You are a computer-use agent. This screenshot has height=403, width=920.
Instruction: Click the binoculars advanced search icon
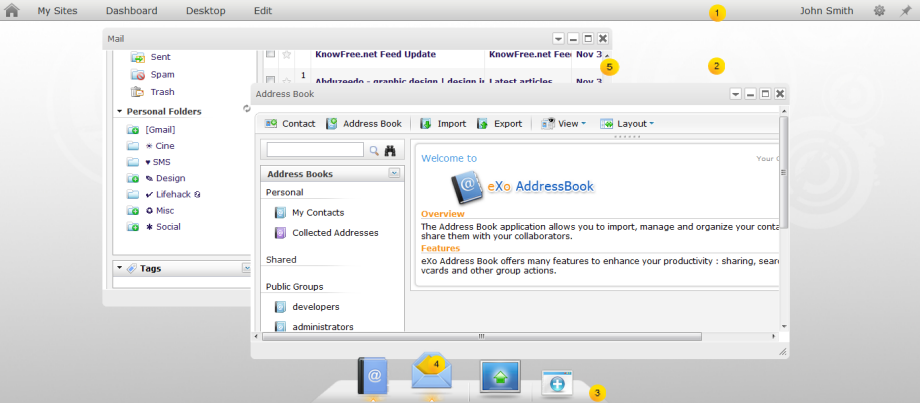(390, 150)
